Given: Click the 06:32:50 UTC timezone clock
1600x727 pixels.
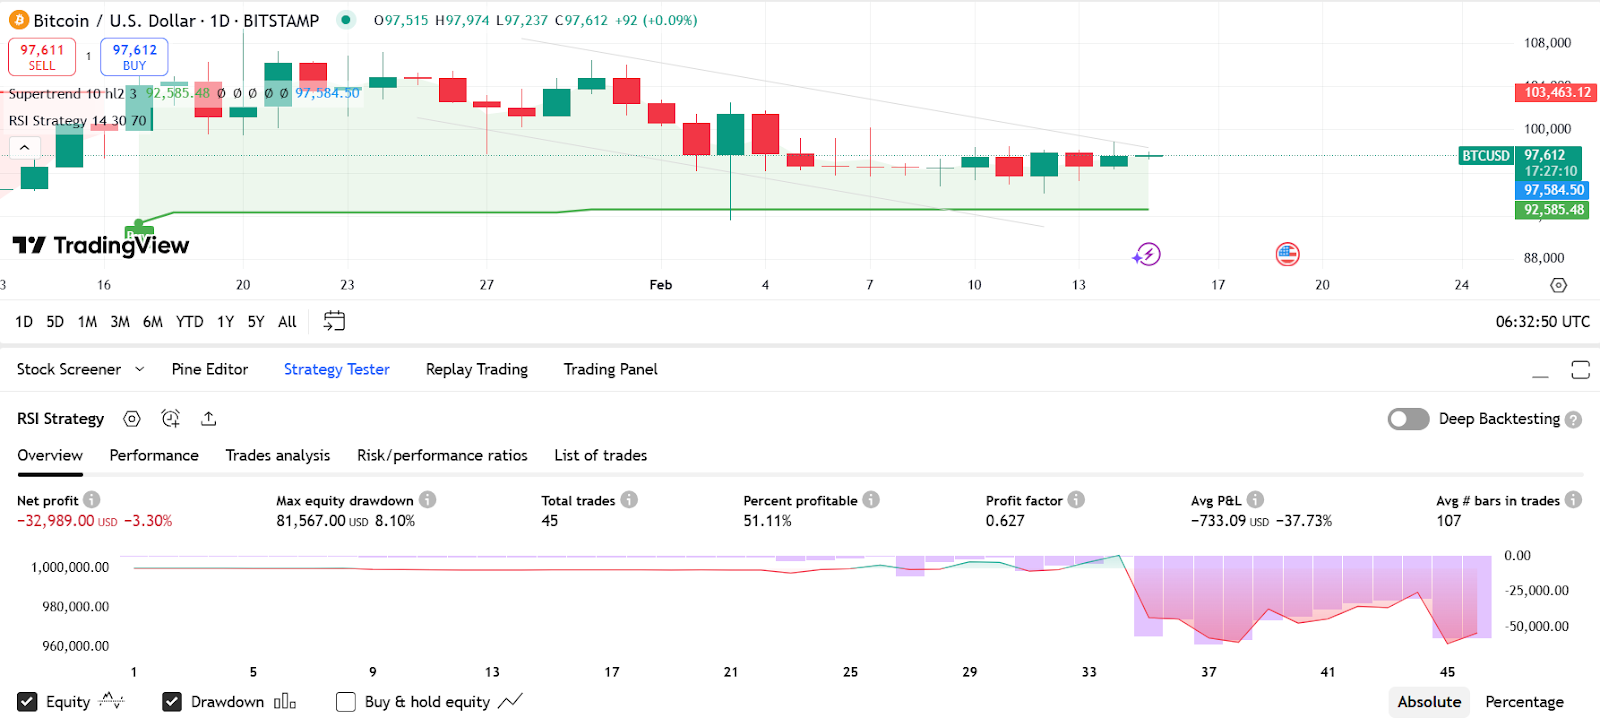Looking at the screenshot, I should tap(1542, 321).
